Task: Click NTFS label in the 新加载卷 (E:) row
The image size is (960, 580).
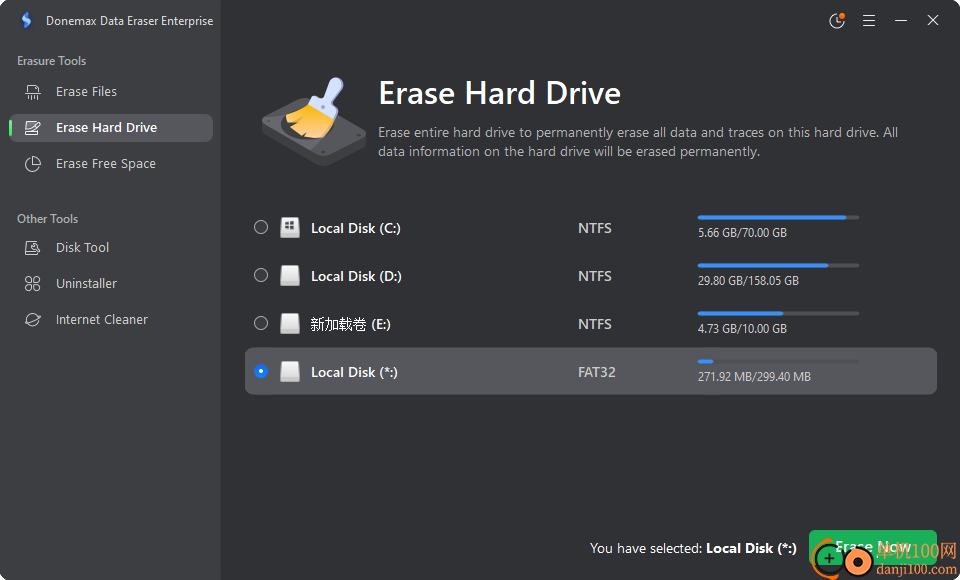Action: [594, 324]
